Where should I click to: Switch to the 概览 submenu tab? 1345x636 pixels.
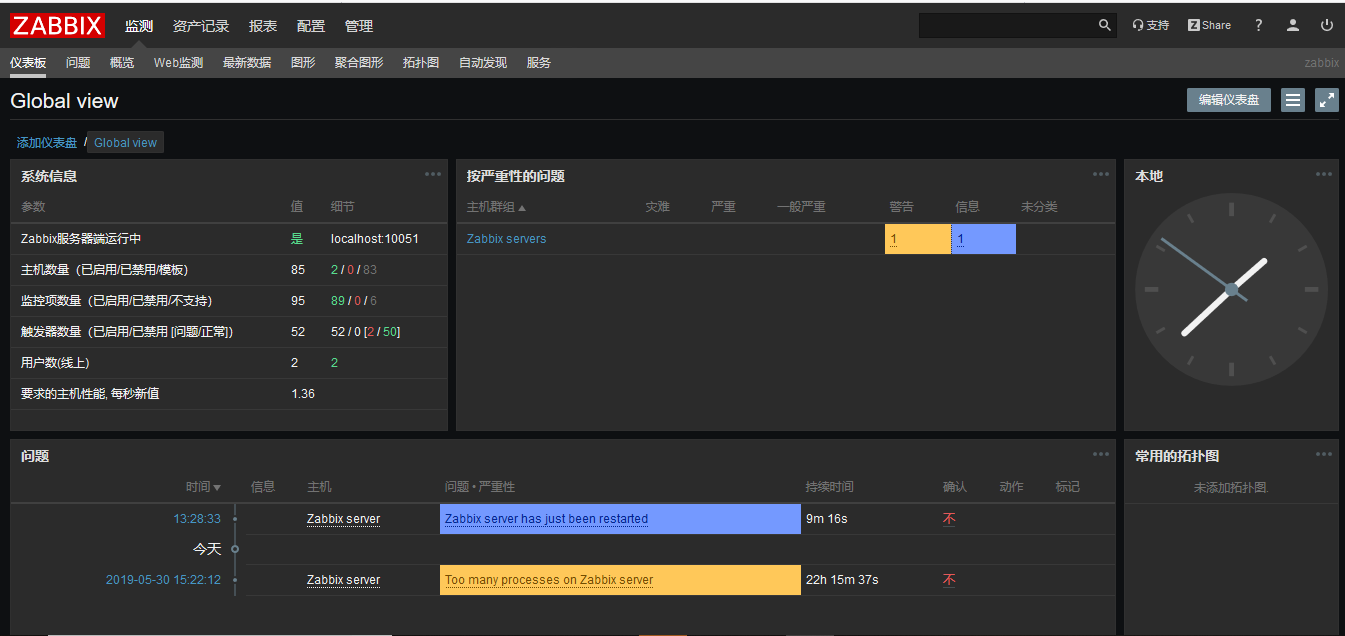122,63
